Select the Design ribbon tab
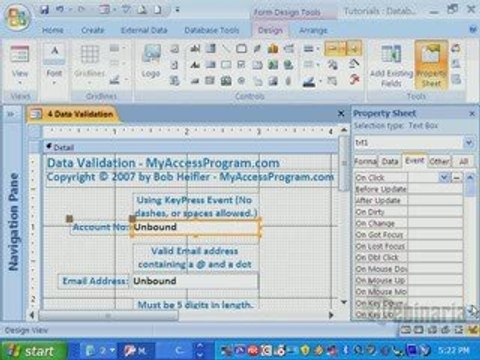This screenshot has height=360, width=480. coord(270,30)
